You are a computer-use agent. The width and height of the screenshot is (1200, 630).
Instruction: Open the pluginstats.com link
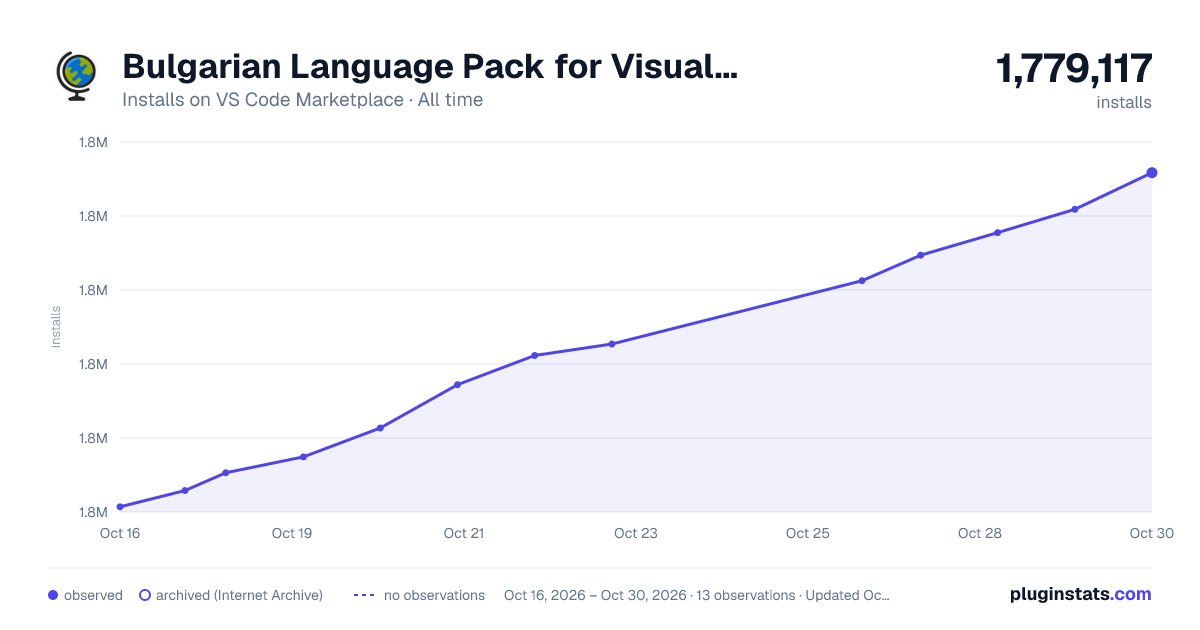[x=1081, y=594]
